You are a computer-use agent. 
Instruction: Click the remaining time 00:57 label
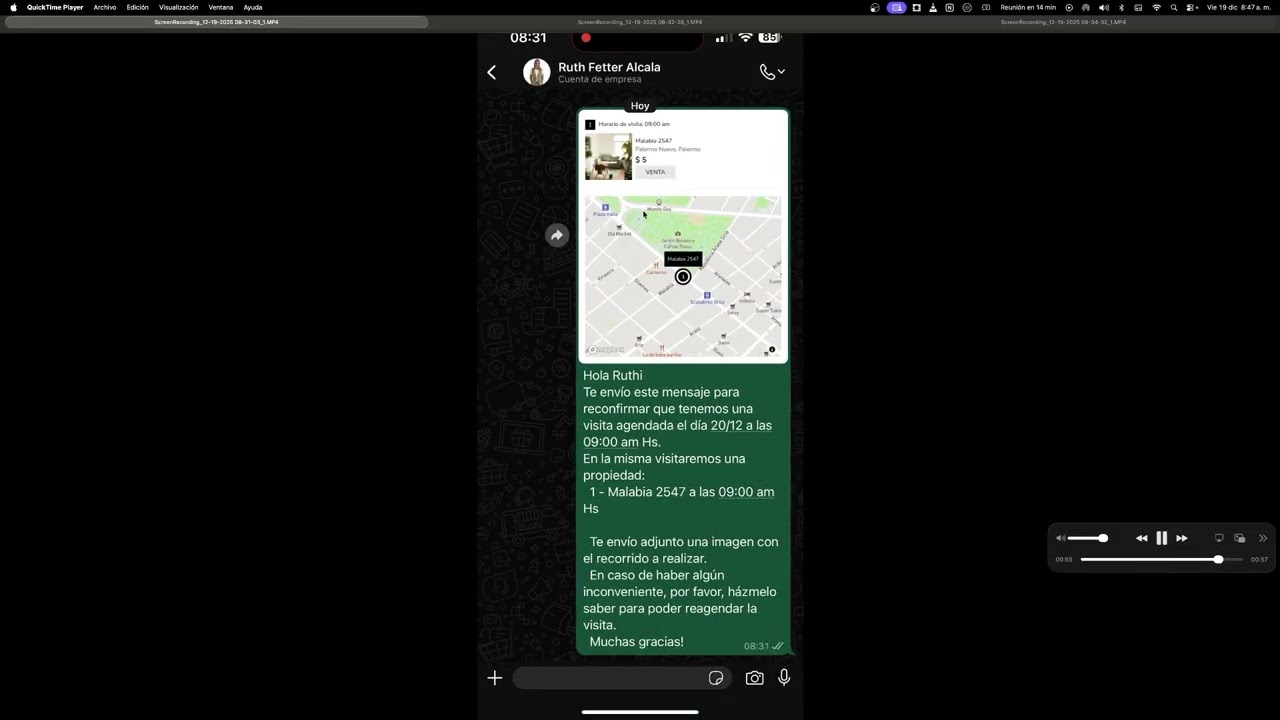click(1259, 560)
